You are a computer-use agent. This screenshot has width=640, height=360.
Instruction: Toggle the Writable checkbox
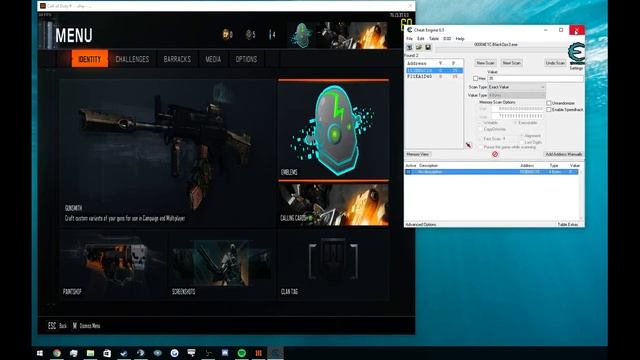point(481,123)
